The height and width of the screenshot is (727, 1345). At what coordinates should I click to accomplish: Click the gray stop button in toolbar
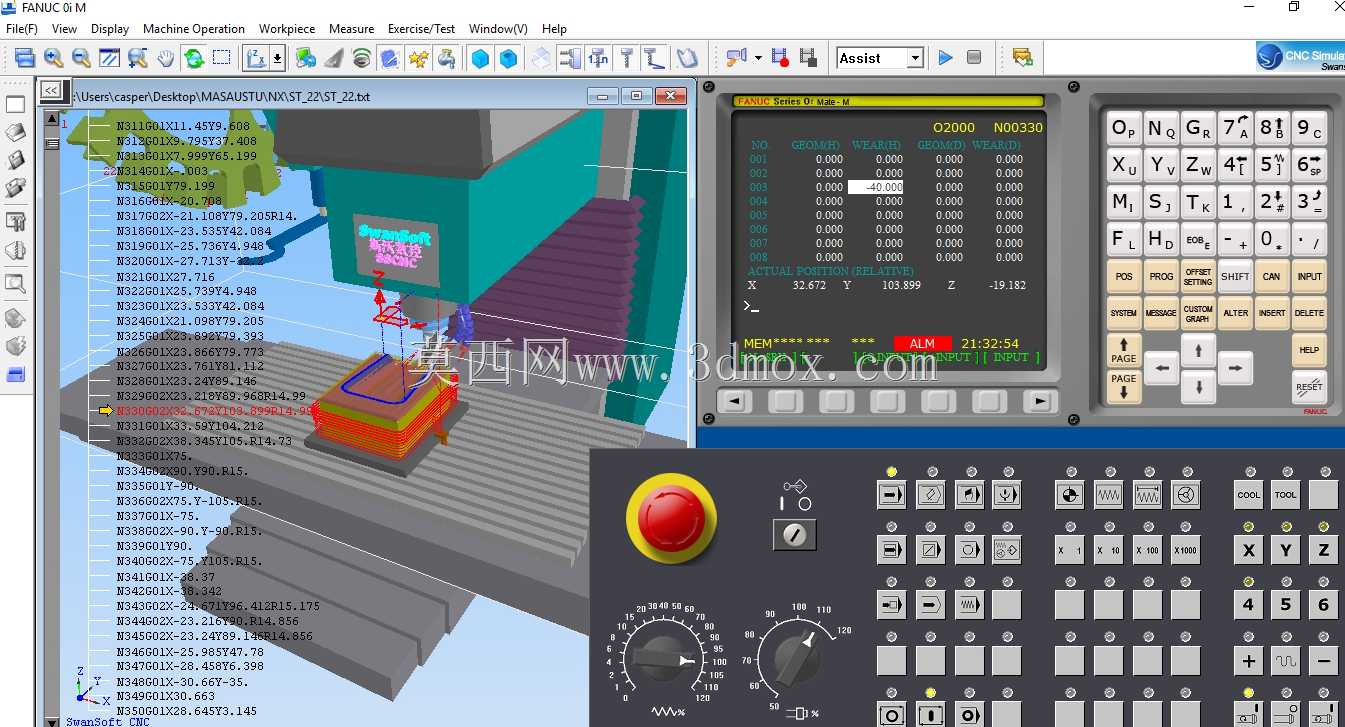pyautogui.click(x=974, y=58)
